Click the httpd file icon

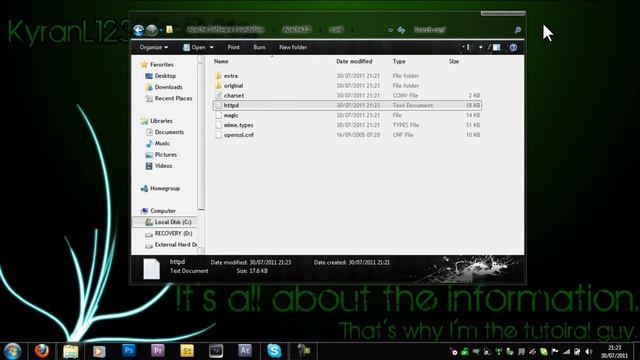click(x=218, y=105)
